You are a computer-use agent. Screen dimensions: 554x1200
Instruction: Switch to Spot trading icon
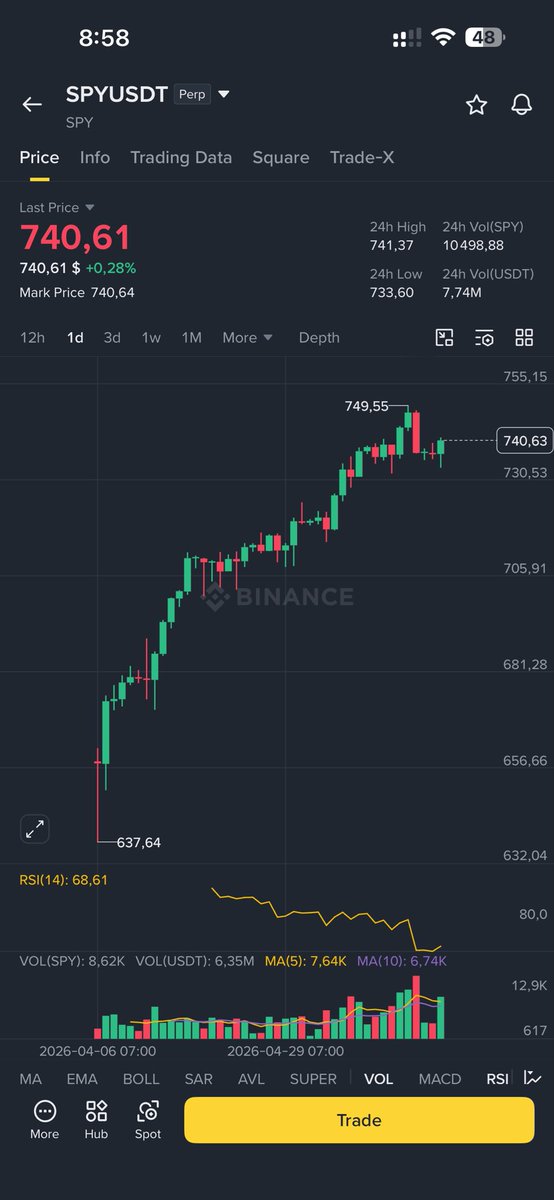148,1120
